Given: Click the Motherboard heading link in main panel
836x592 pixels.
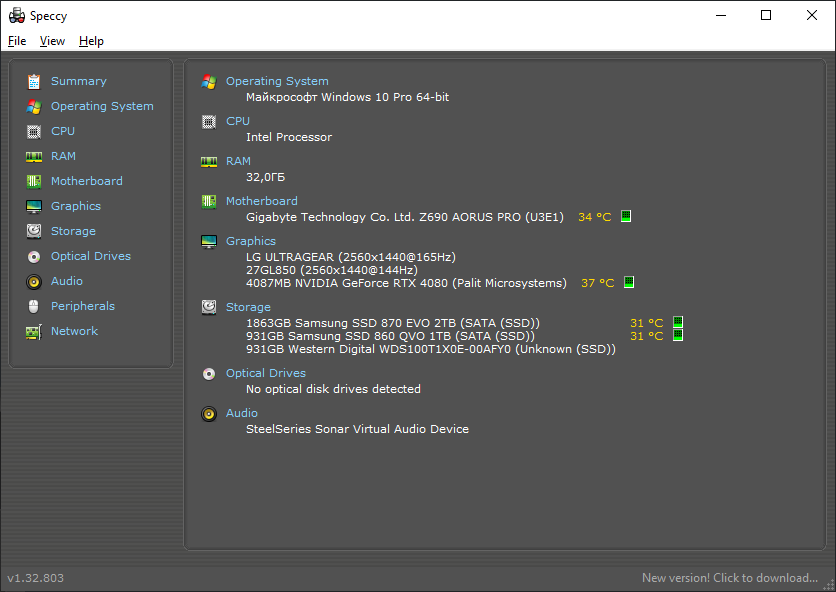Looking at the screenshot, I should click(261, 201).
